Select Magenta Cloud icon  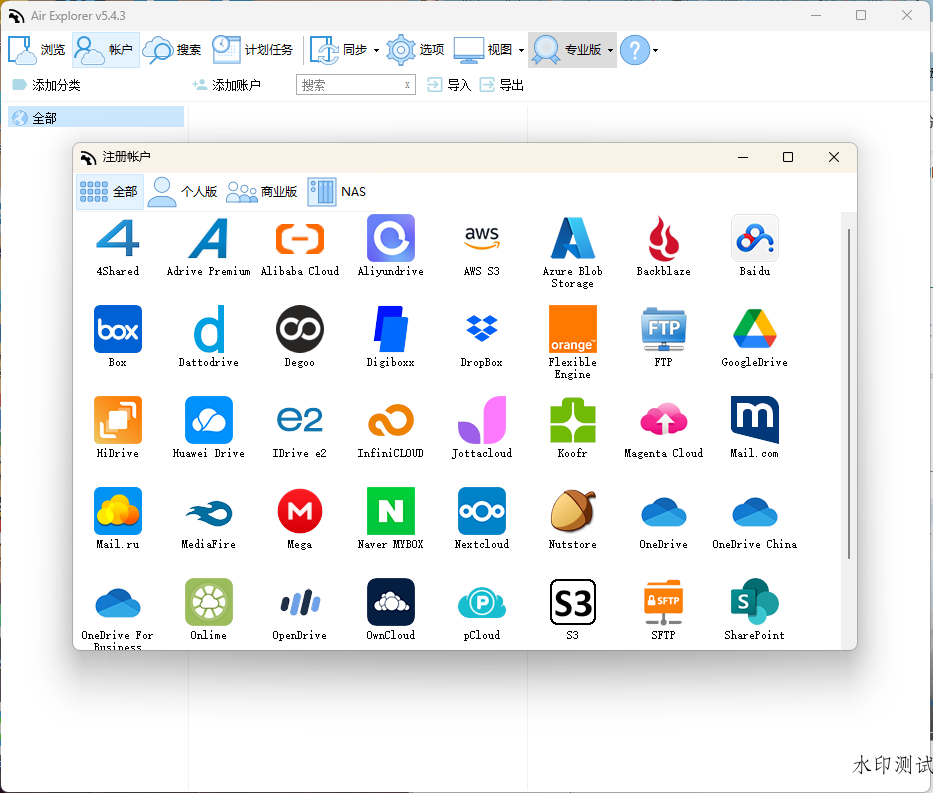(x=663, y=420)
